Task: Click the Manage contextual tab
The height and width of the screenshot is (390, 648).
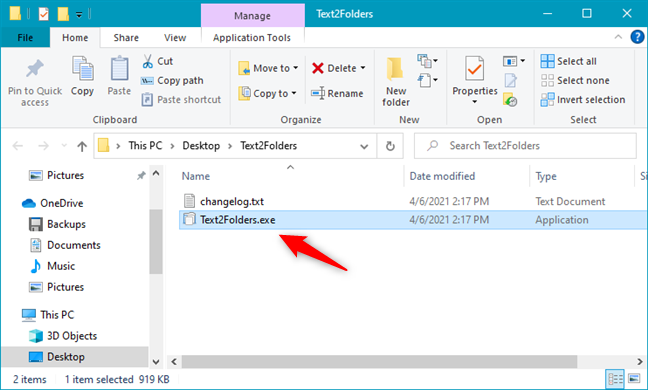Action: 253,16
